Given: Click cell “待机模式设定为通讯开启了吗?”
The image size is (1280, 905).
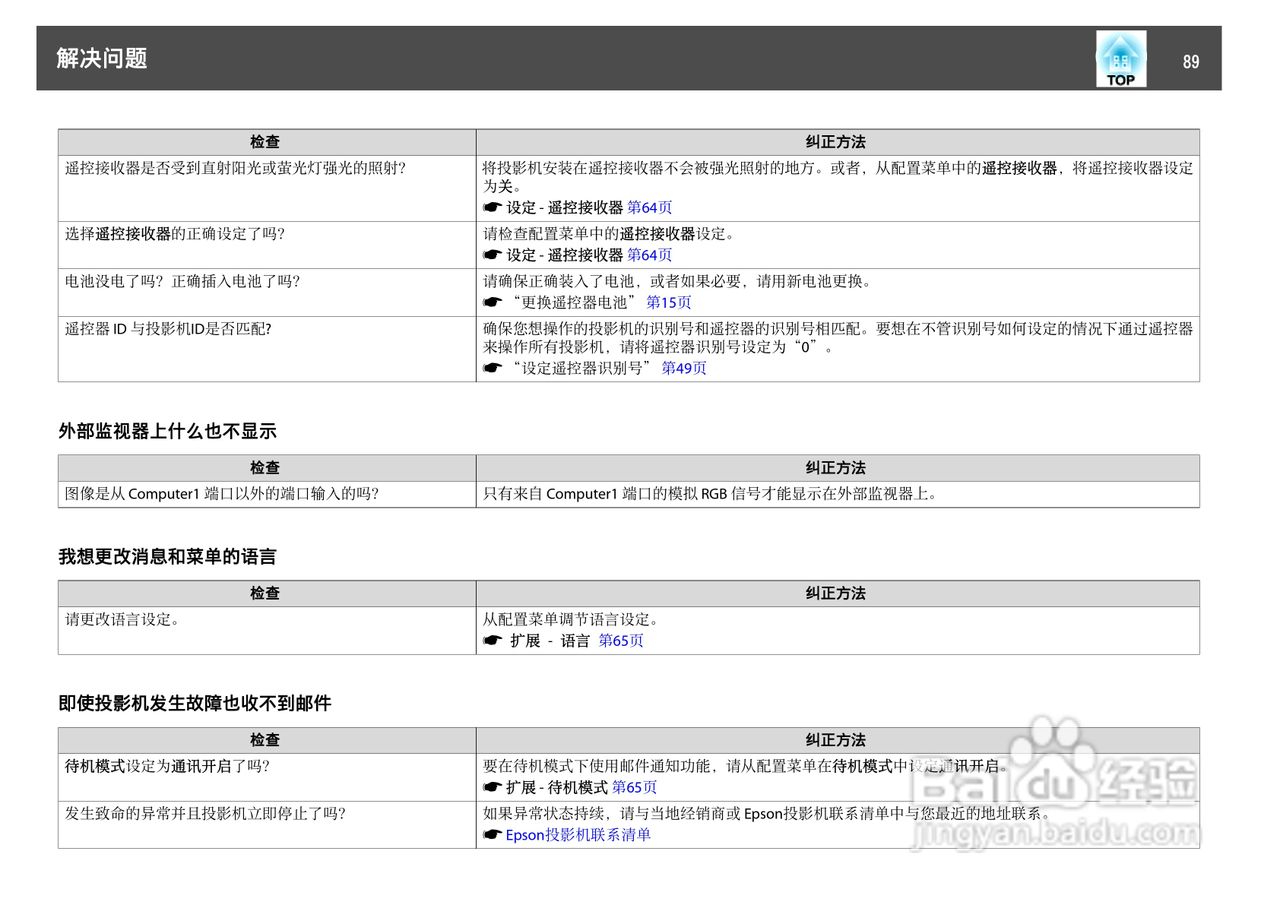Looking at the screenshot, I should (x=267, y=778).
